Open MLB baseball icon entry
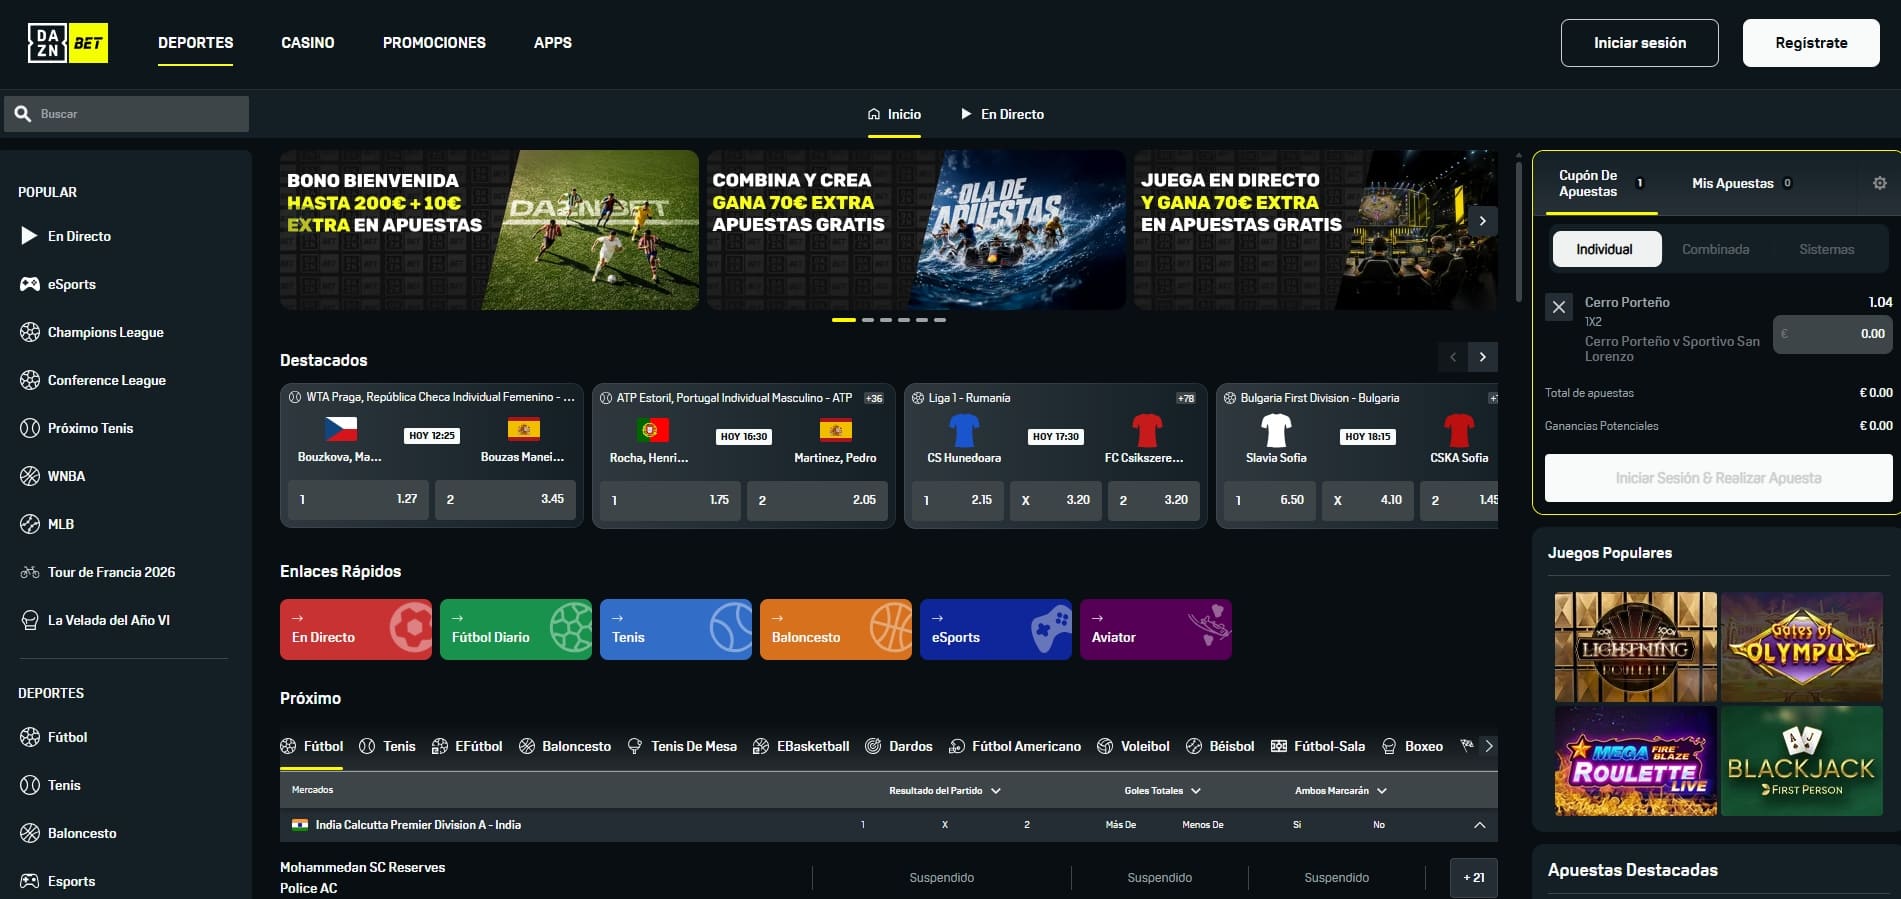 pyautogui.click(x=30, y=524)
